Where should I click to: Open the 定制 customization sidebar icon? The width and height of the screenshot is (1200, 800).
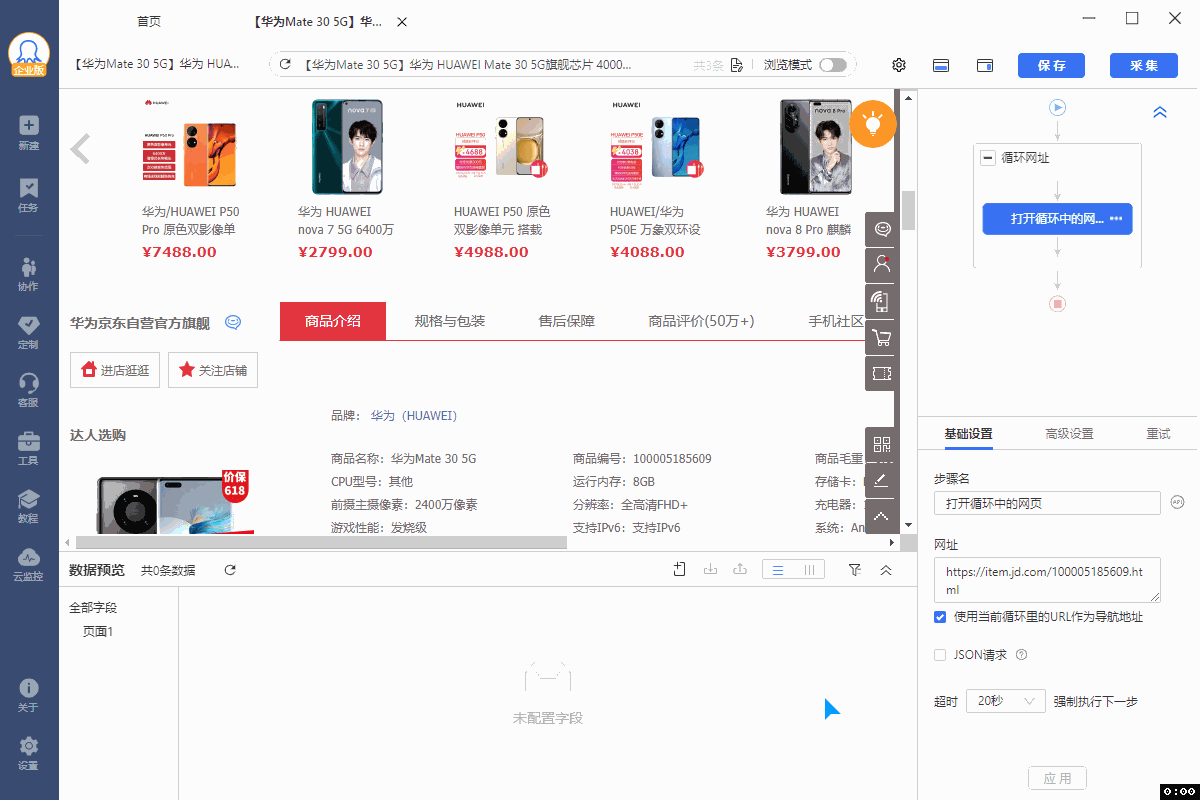point(29,332)
